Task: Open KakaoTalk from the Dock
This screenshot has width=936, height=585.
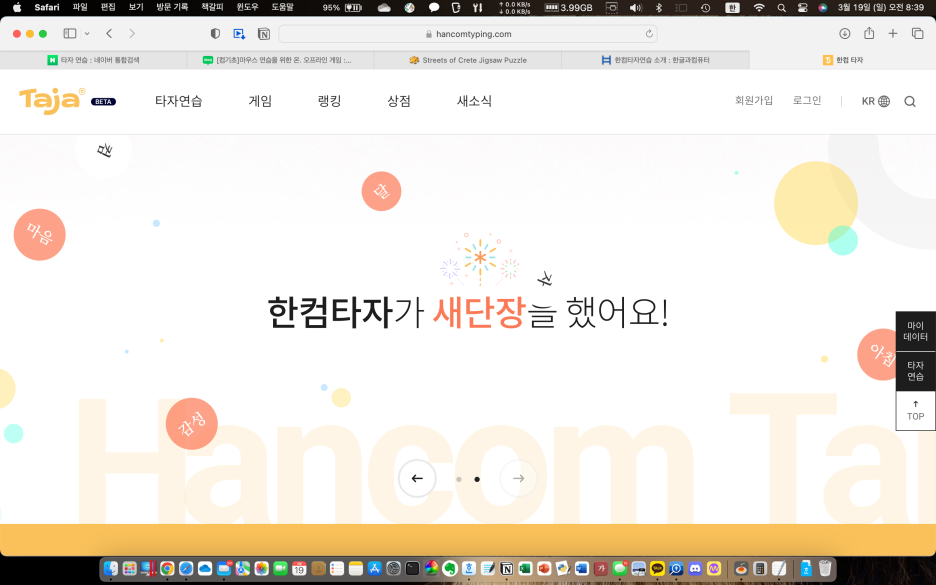Action: click(657, 568)
